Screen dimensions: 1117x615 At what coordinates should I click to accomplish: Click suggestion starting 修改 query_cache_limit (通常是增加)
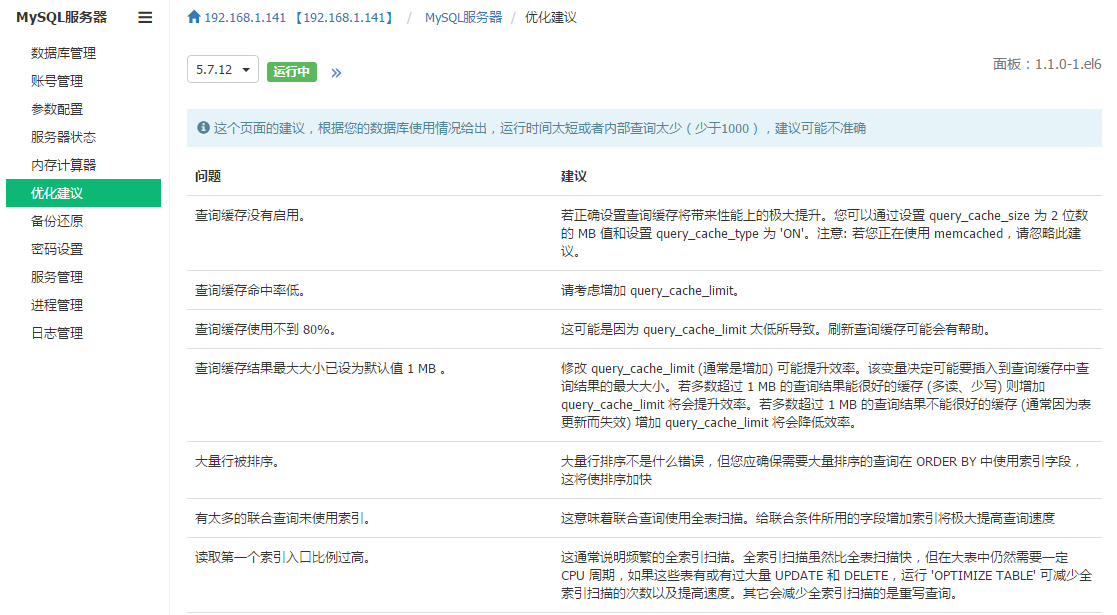[826, 395]
